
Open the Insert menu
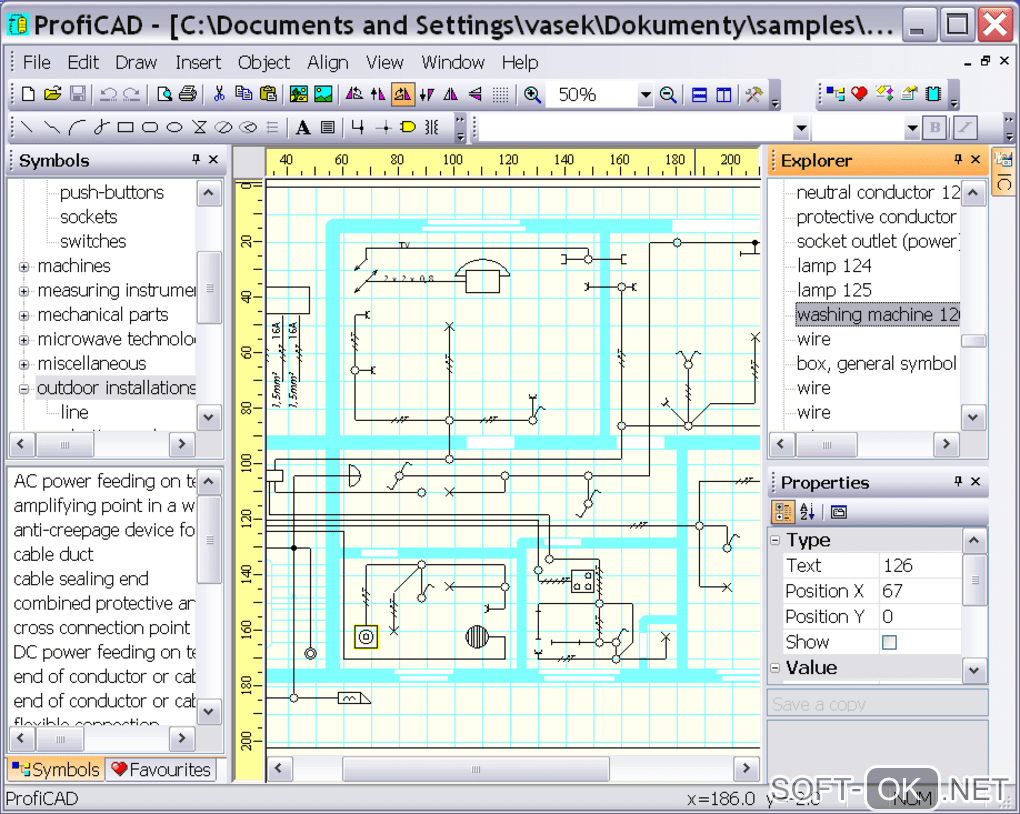198,62
